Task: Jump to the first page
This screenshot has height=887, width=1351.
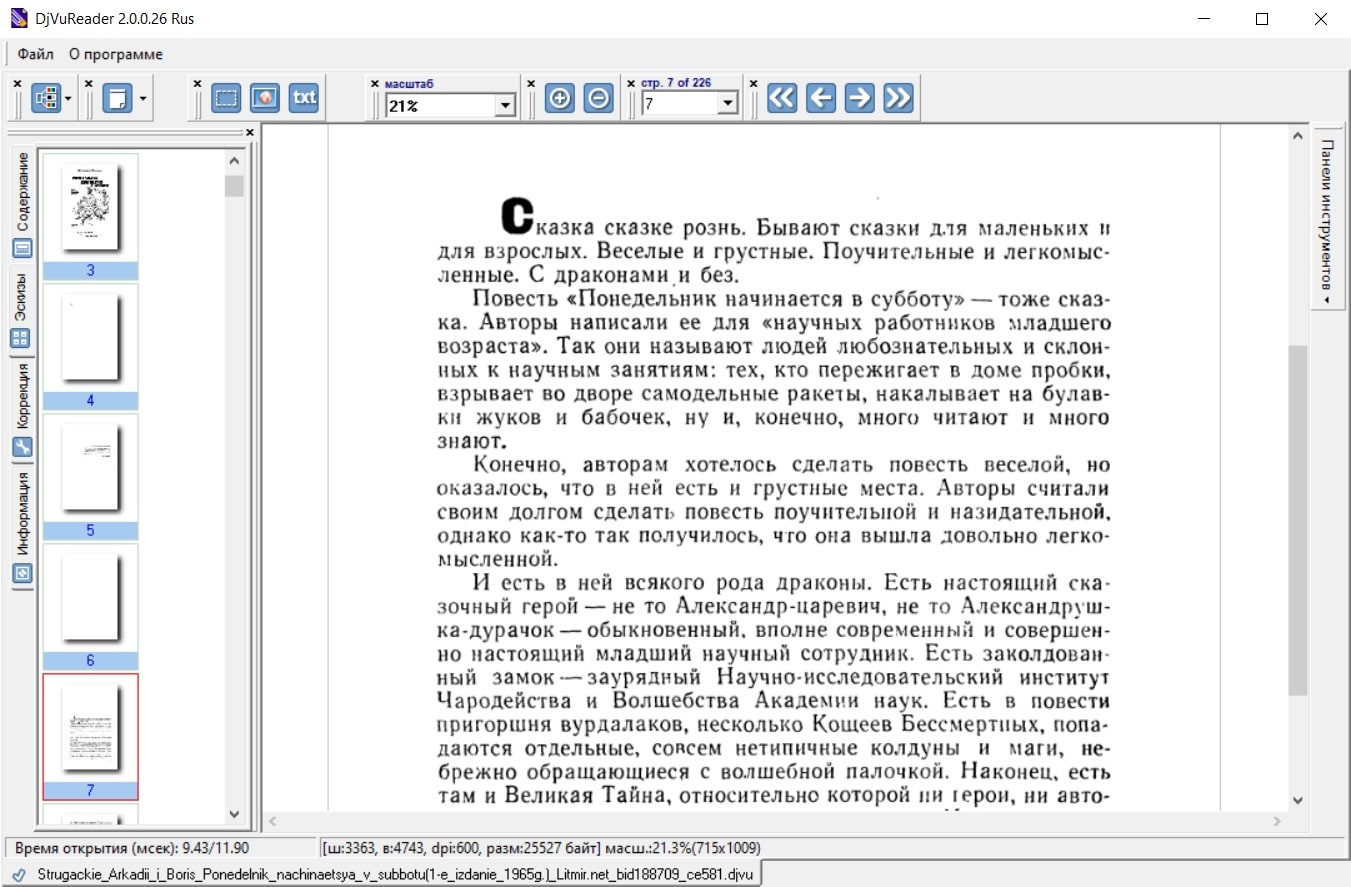Action: pos(782,98)
